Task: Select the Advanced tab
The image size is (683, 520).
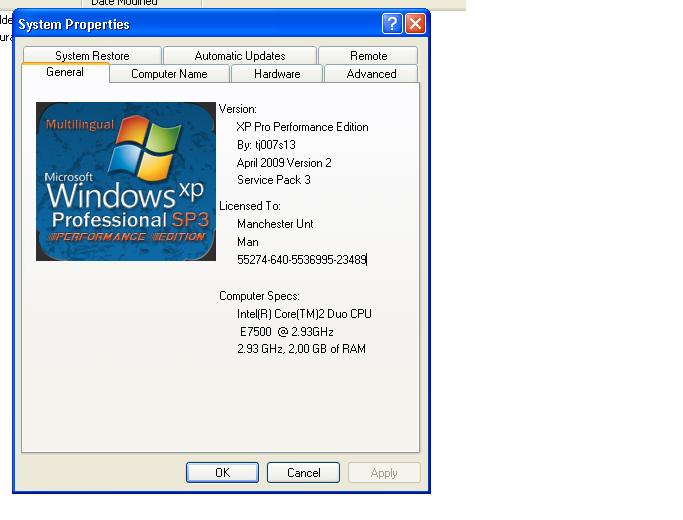Action: click(x=371, y=74)
